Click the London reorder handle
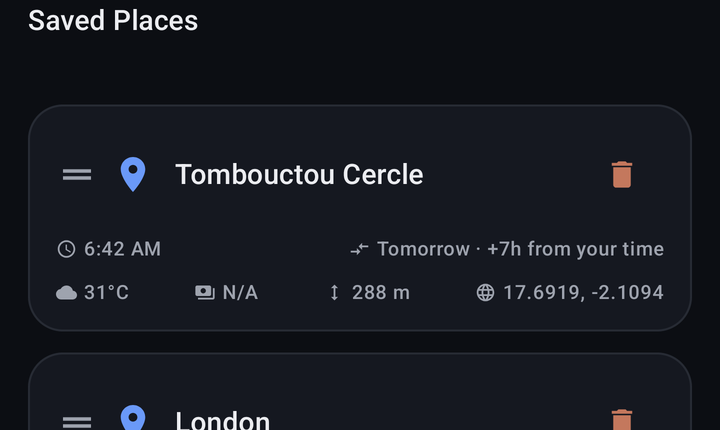 click(x=77, y=422)
